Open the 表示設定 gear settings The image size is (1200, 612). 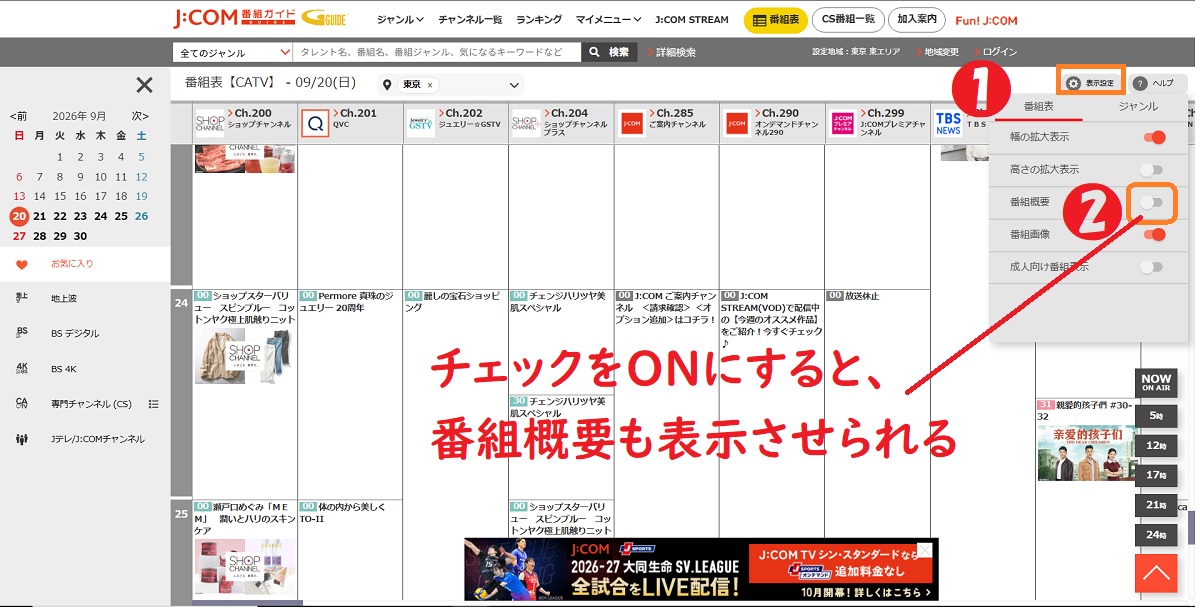coord(1090,83)
